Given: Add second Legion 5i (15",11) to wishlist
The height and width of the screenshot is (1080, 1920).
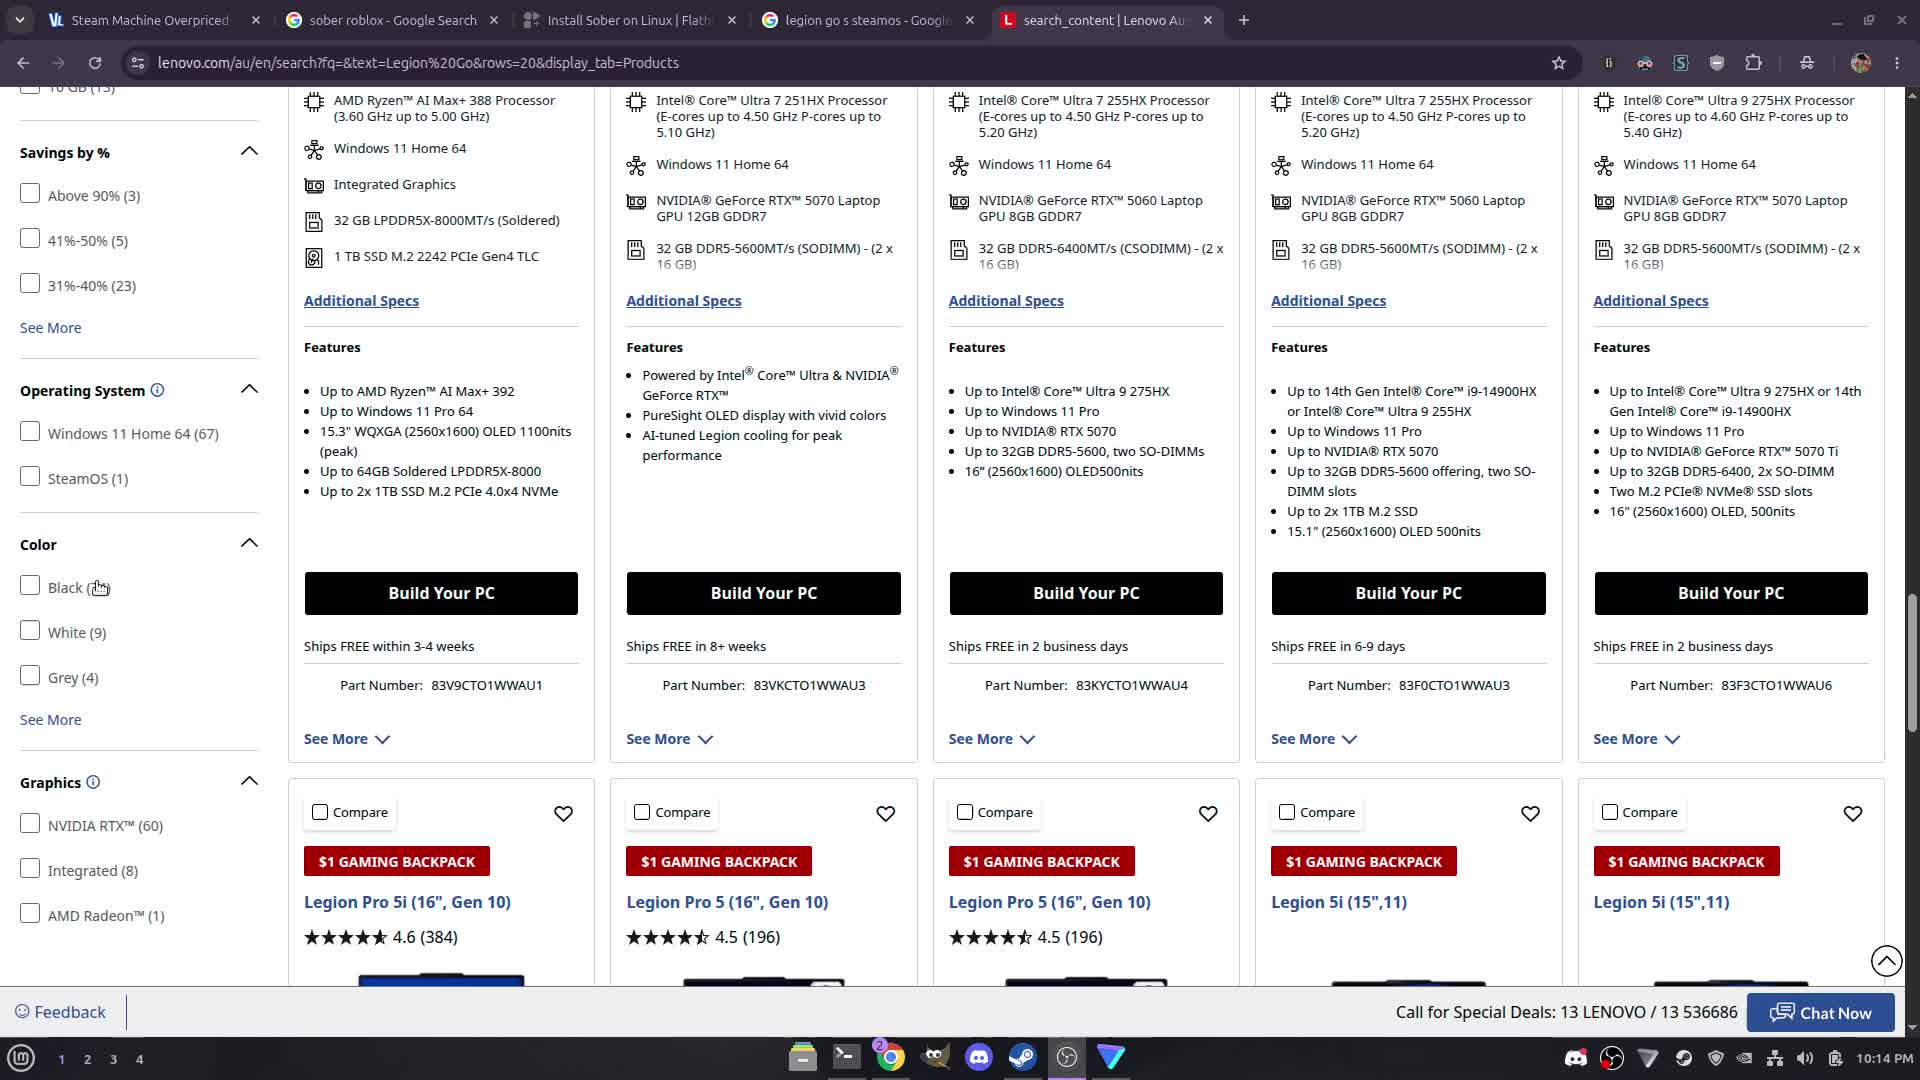Looking at the screenshot, I should [x=1853, y=814].
